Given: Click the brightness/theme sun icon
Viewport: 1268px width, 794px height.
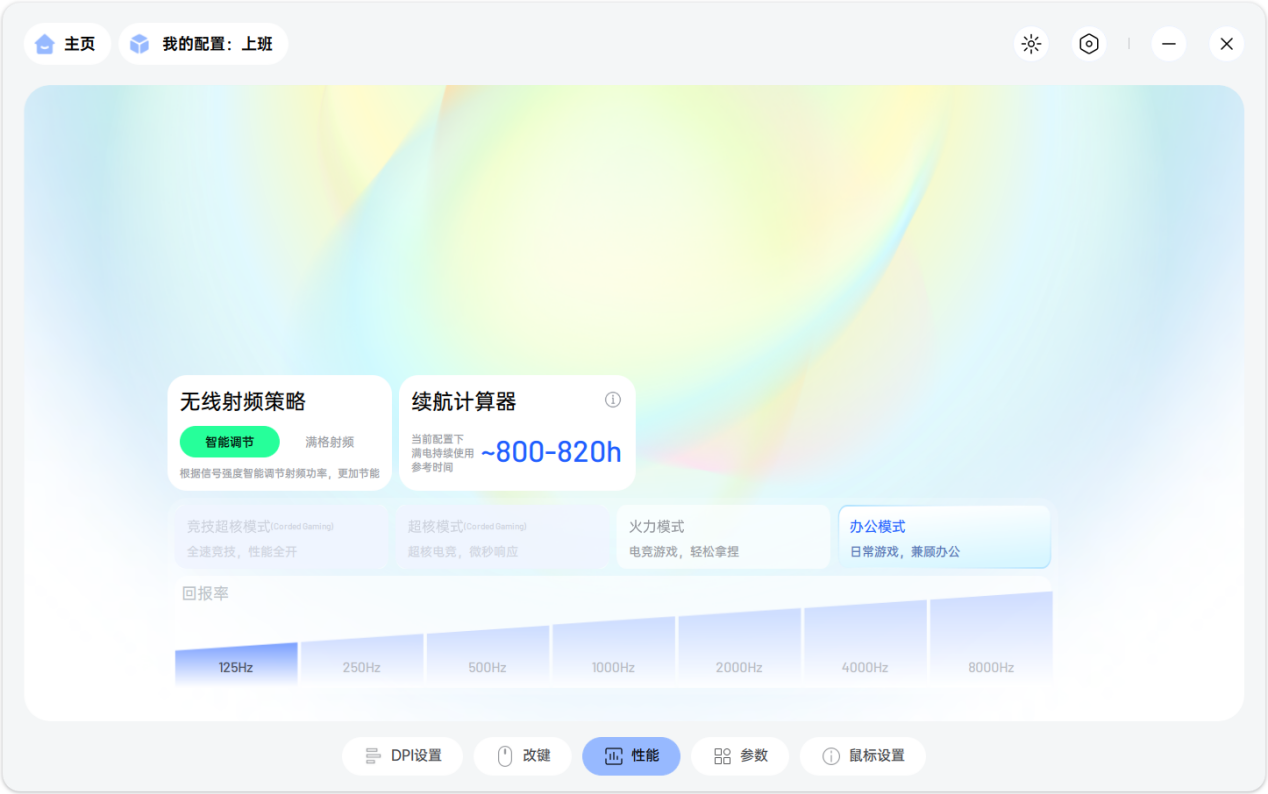Looking at the screenshot, I should click(x=1031, y=44).
